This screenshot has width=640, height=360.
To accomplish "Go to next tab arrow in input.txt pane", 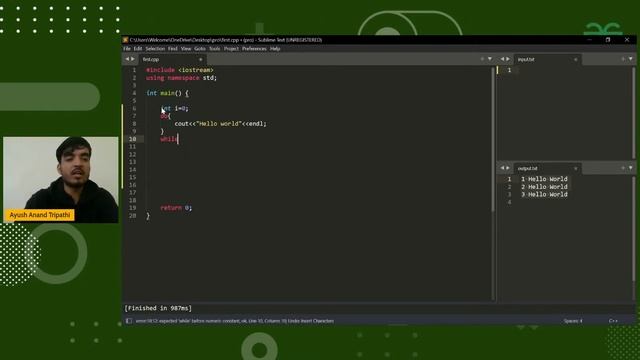I will coord(508,59).
